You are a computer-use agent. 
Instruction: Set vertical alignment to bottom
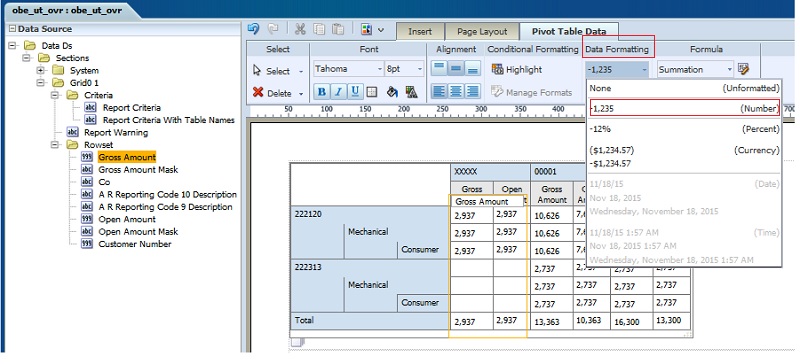[x=473, y=68]
